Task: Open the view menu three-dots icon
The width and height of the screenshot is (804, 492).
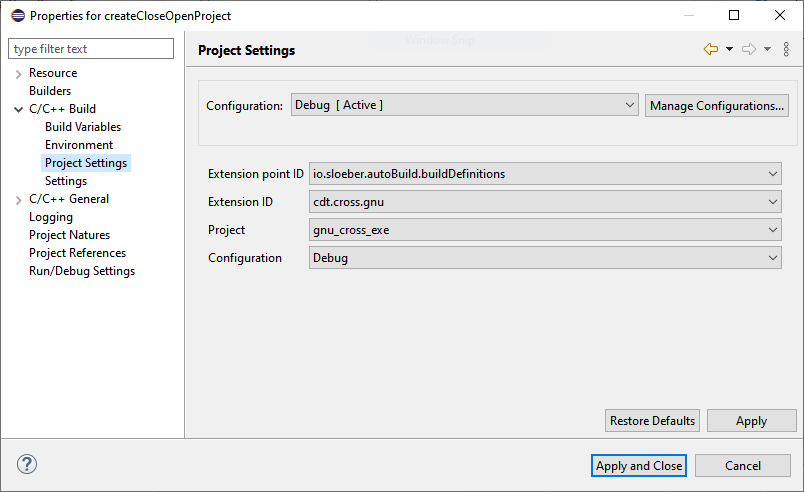Action: point(786,49)
